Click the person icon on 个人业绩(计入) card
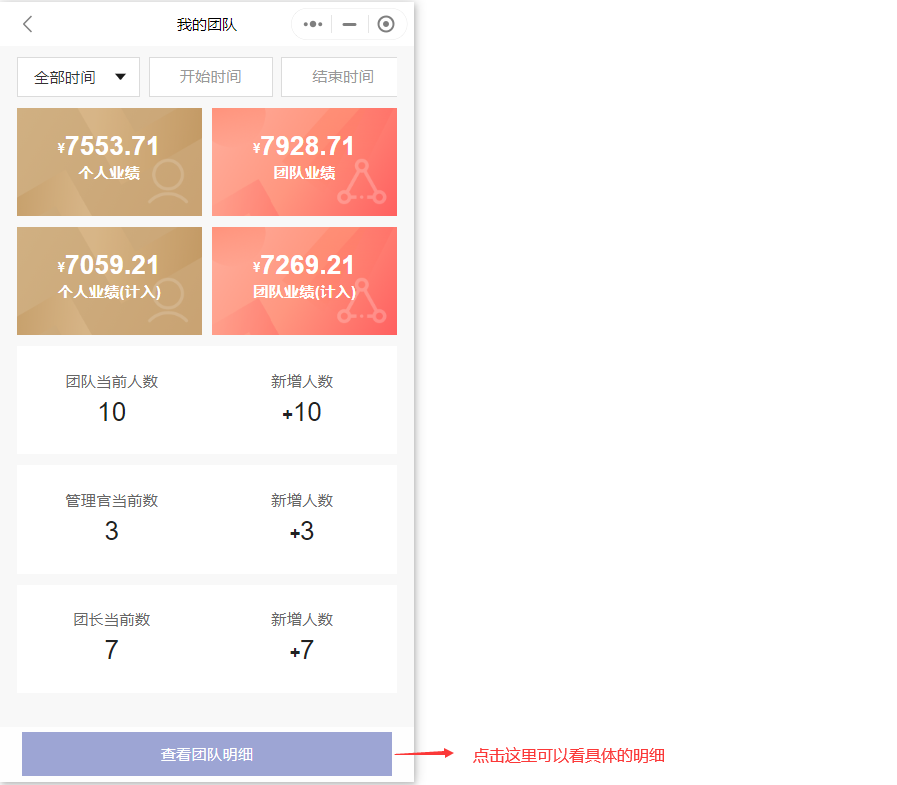This screenshot has height=785, width=897. (x=168, y=301)
